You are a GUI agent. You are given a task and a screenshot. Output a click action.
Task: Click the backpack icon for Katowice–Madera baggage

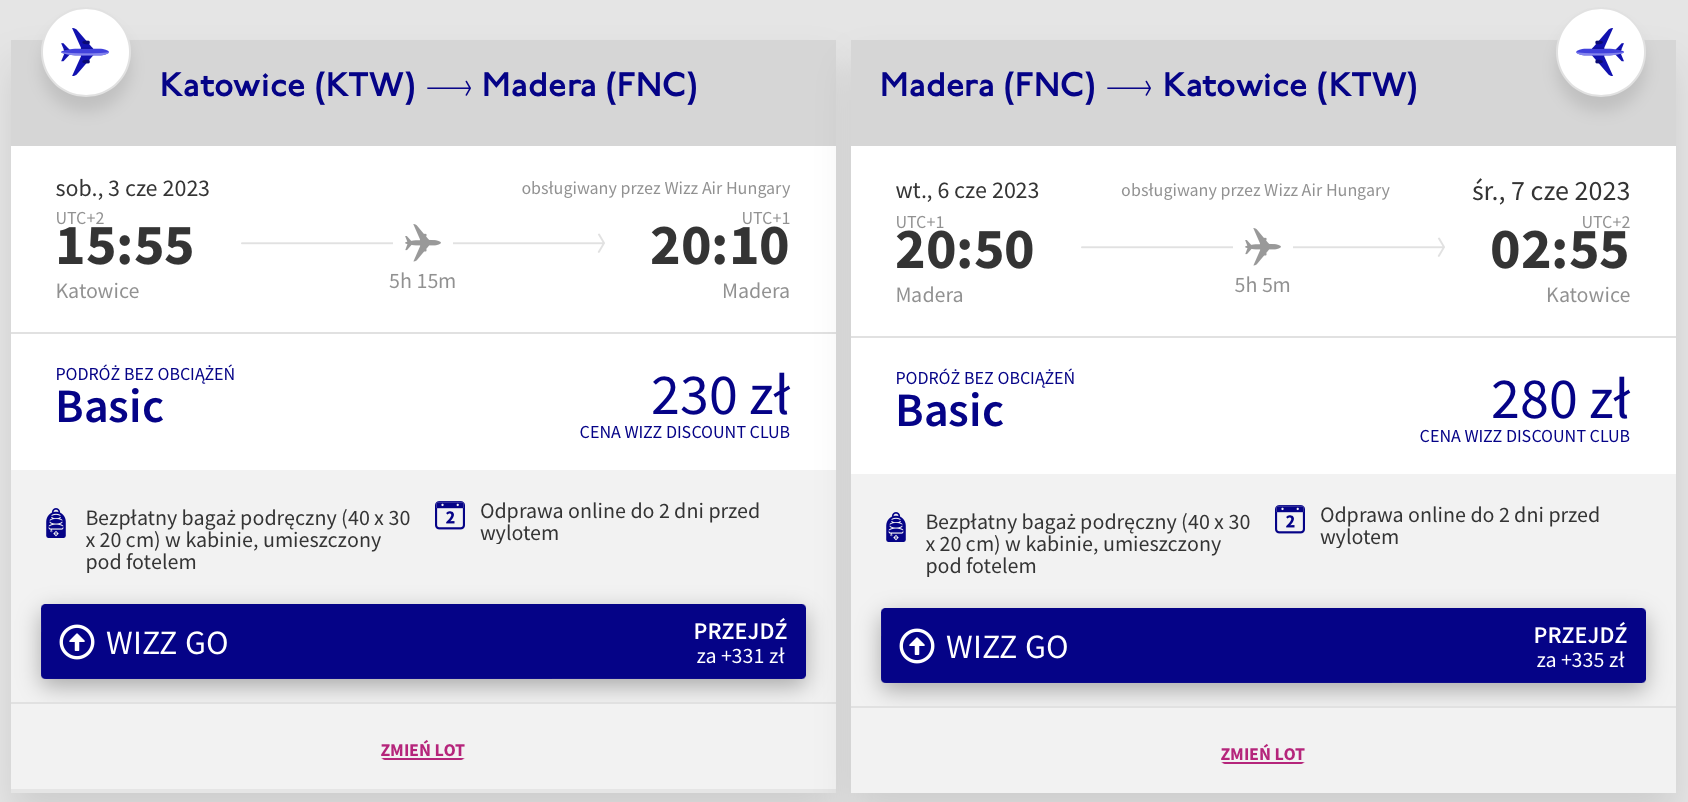pos(57,524)
